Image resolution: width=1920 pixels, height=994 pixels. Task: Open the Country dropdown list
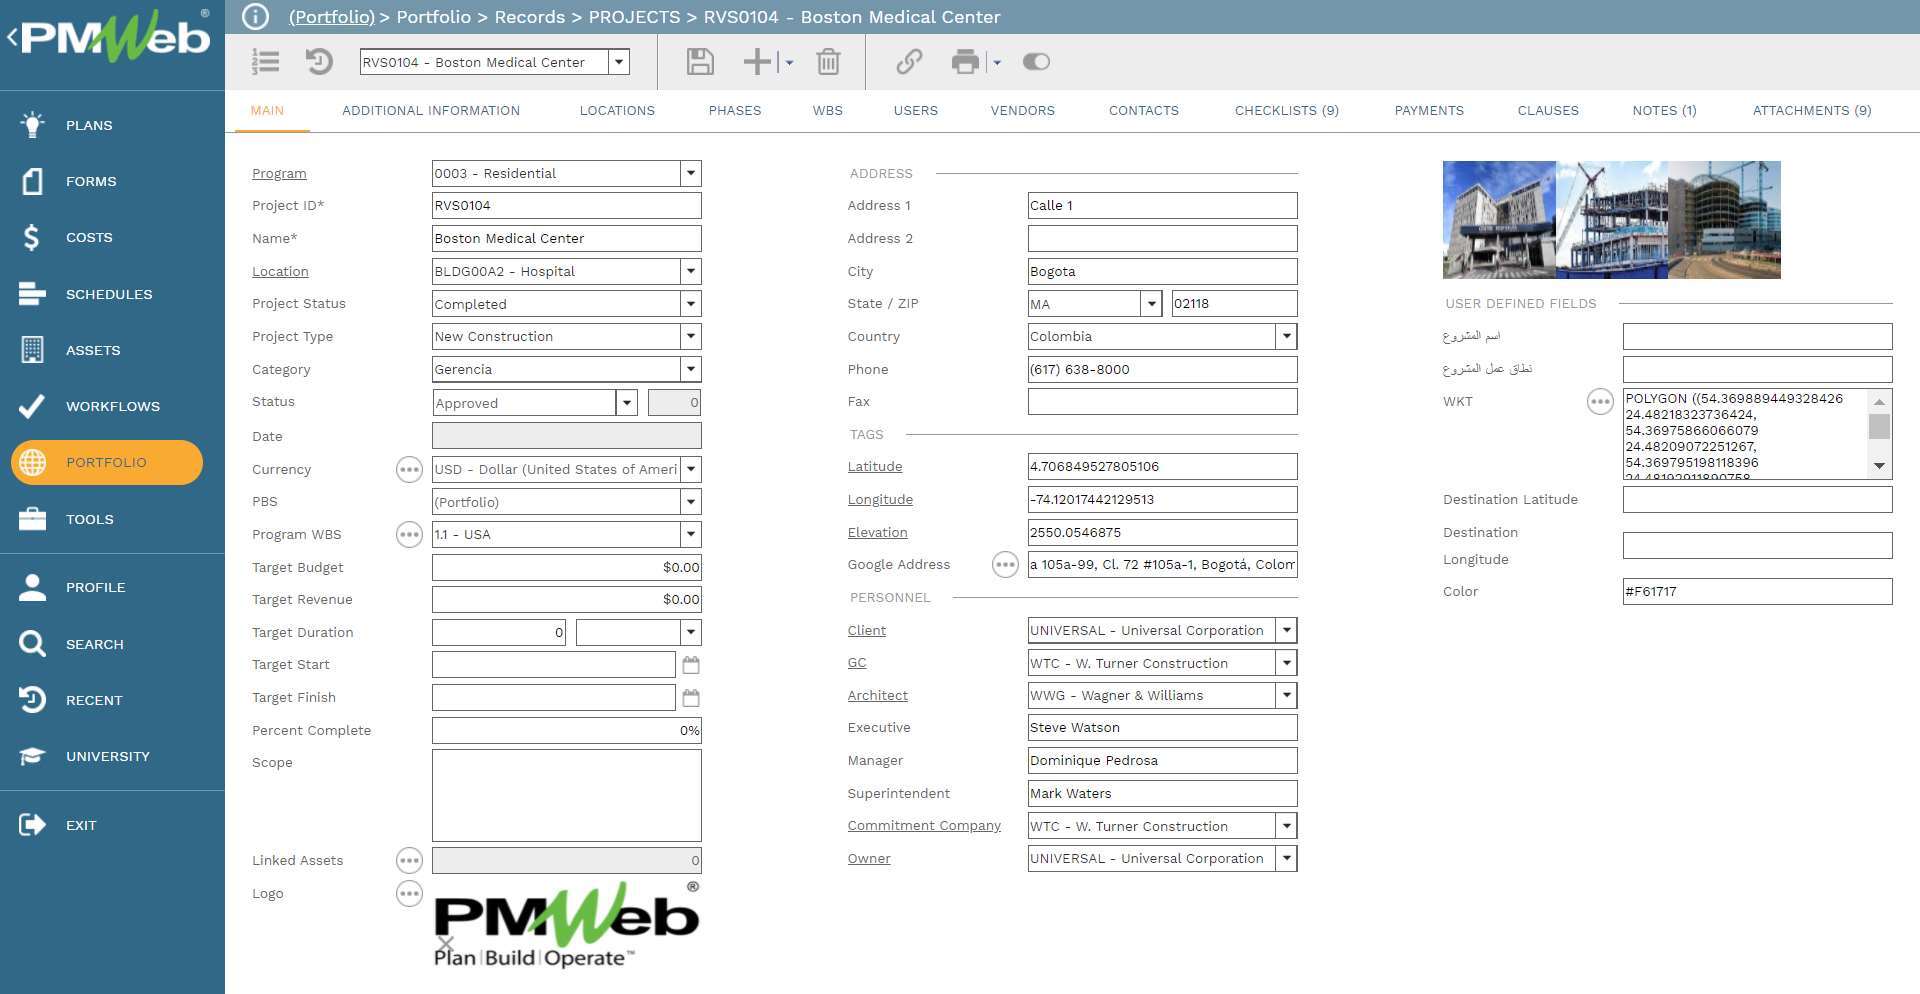[x=1286, y=337]
